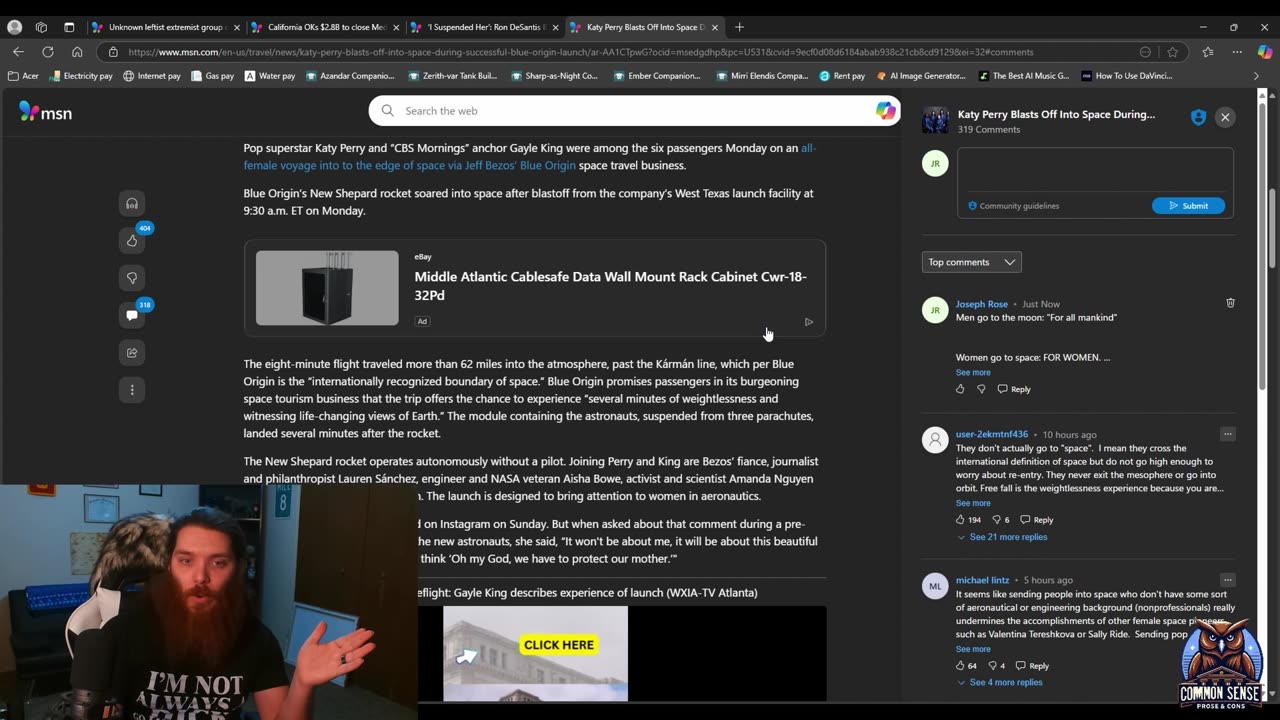Reload the page
Image resolution: width=1280 pixels, height=720 pixels.
(48, 52)
